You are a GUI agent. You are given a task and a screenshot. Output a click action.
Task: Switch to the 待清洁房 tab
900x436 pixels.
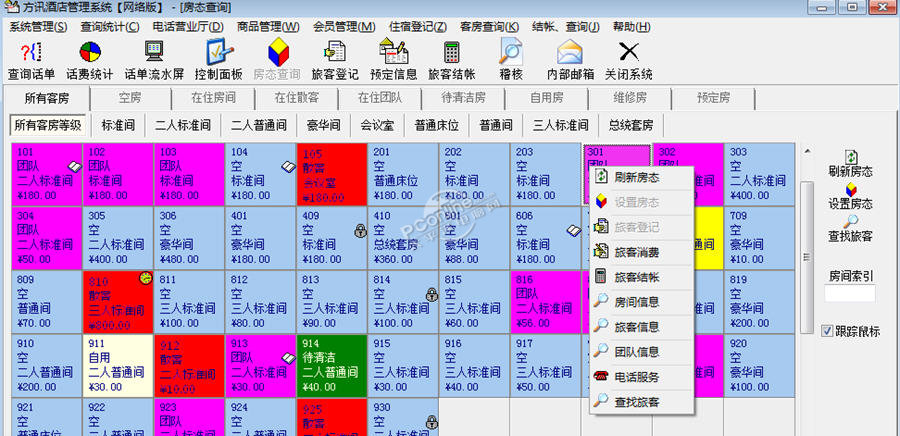(x=463, y=98)
